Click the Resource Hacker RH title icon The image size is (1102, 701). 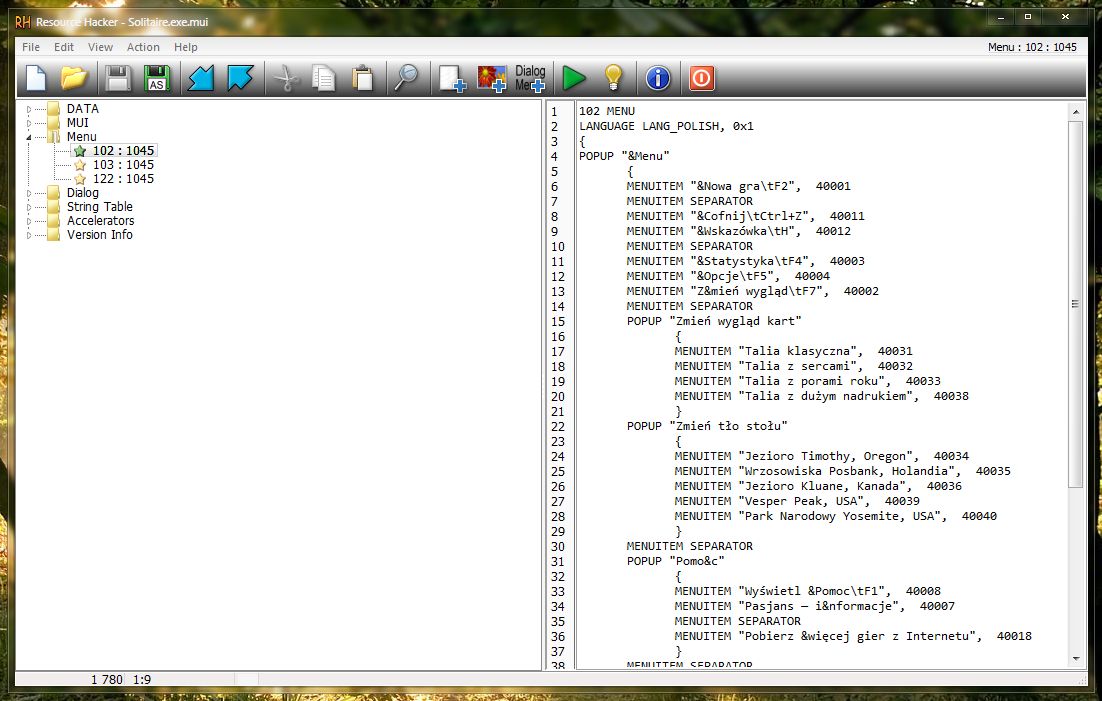(23, 22)
